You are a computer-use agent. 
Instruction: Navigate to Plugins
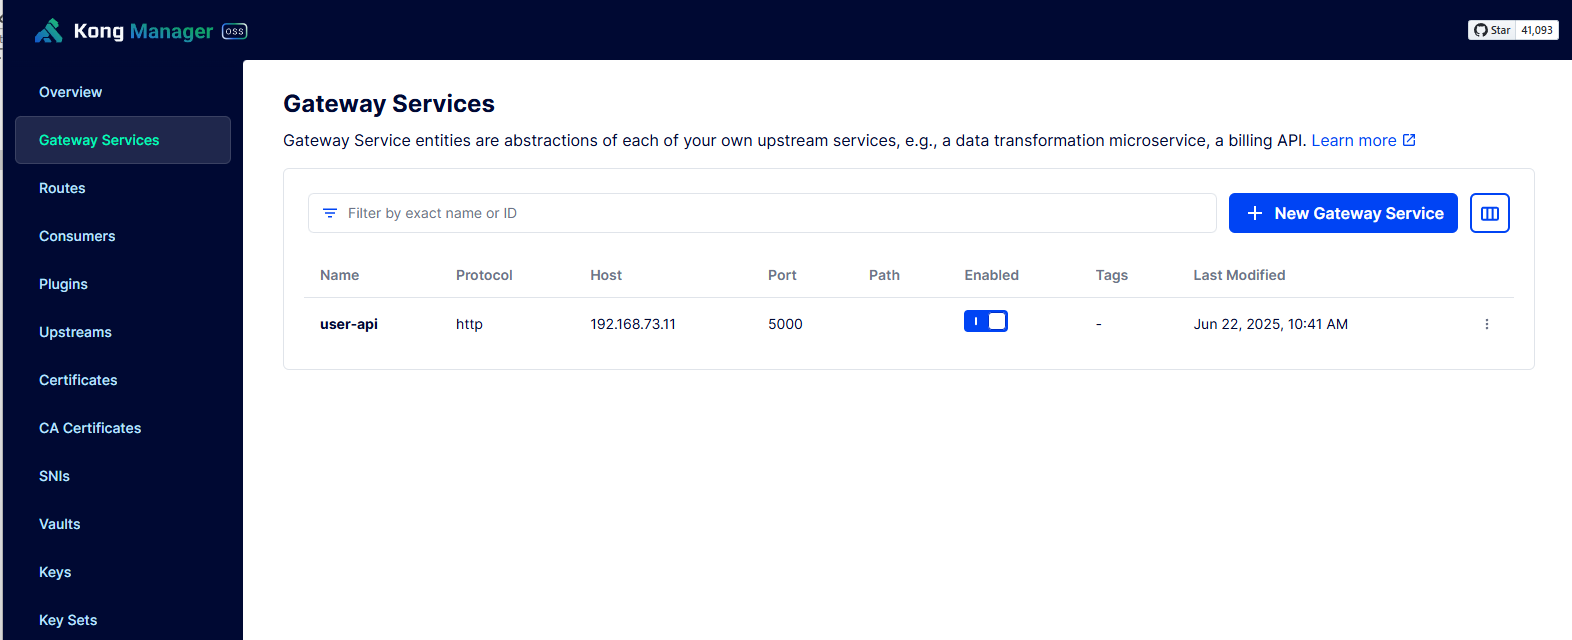click(x=63, y=284)
